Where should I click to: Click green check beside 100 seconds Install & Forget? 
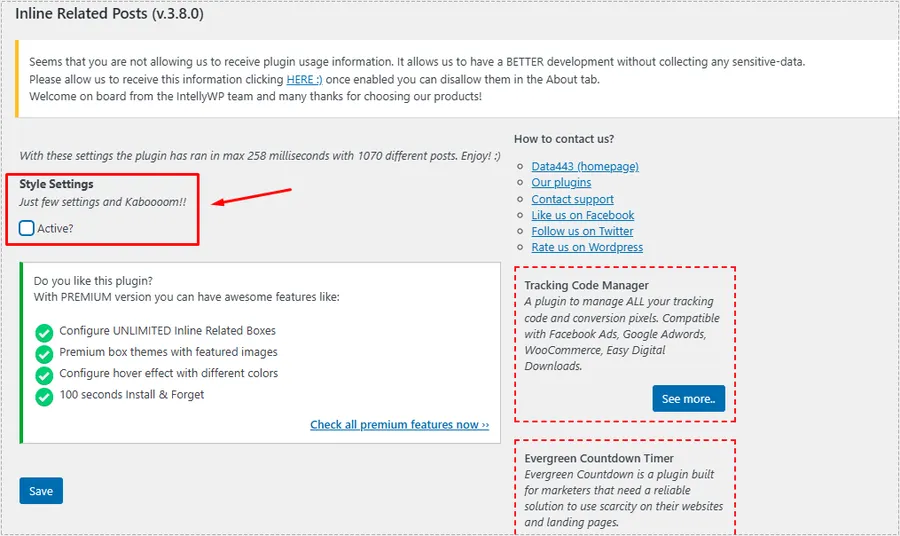point(44,396)
